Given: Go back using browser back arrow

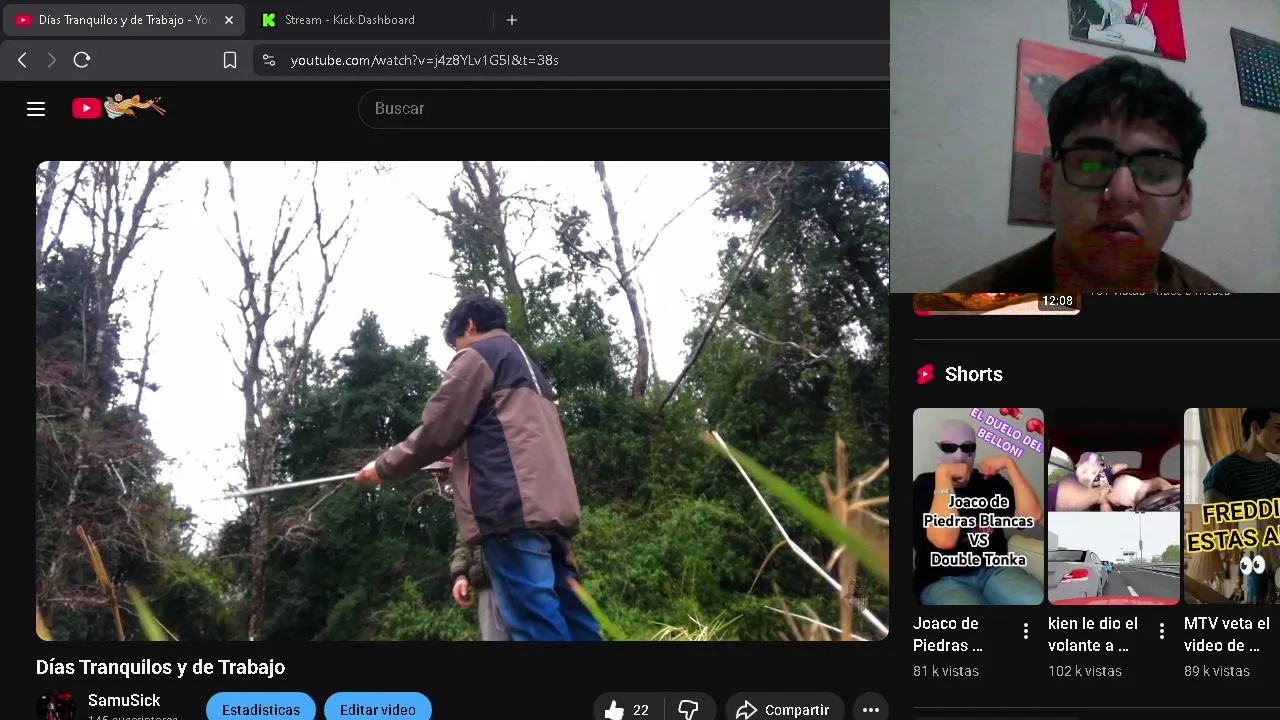Looking at the screenshot, I should 22,60.
